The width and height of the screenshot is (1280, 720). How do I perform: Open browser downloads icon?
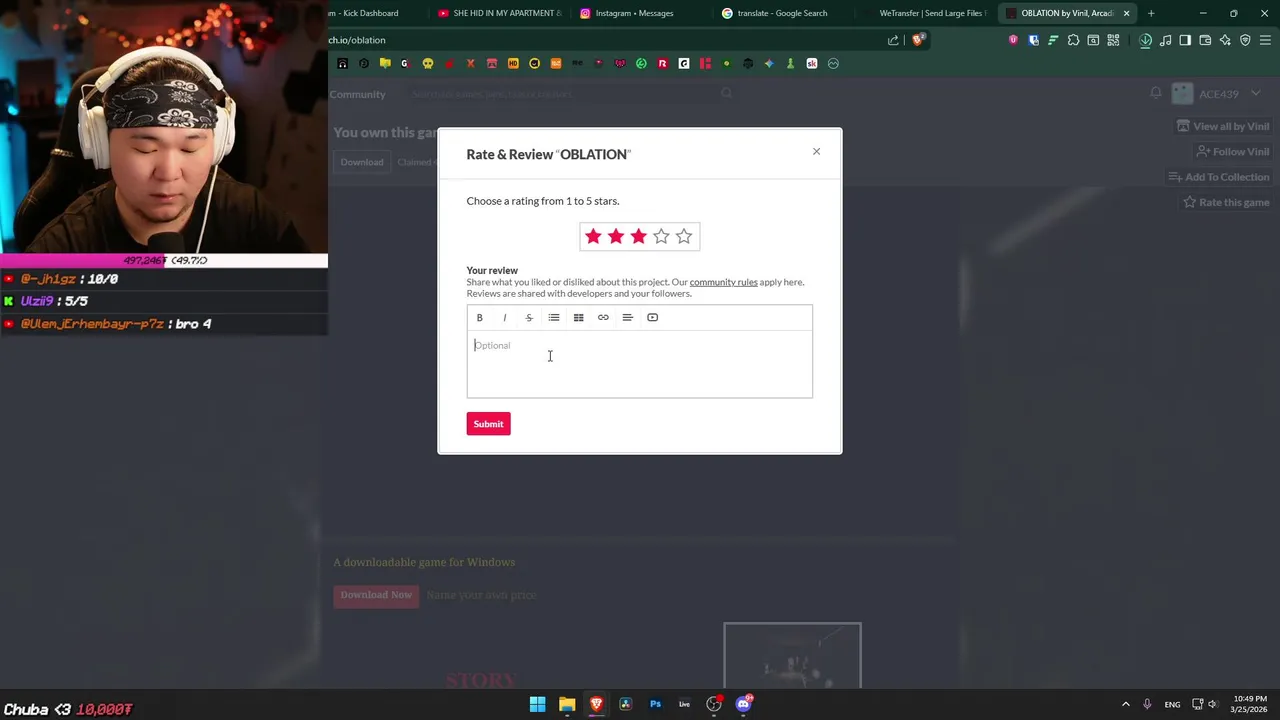tap(1146, 40)
